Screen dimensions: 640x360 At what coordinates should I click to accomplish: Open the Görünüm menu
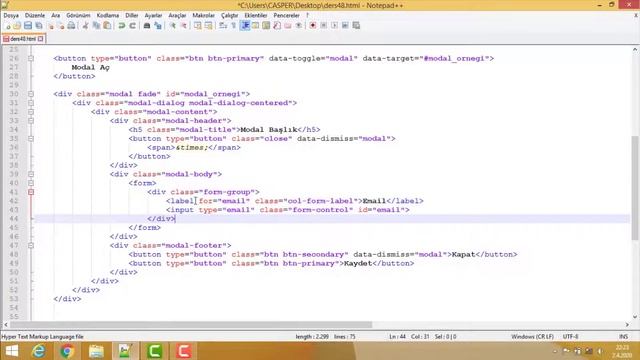coord(78,16)
